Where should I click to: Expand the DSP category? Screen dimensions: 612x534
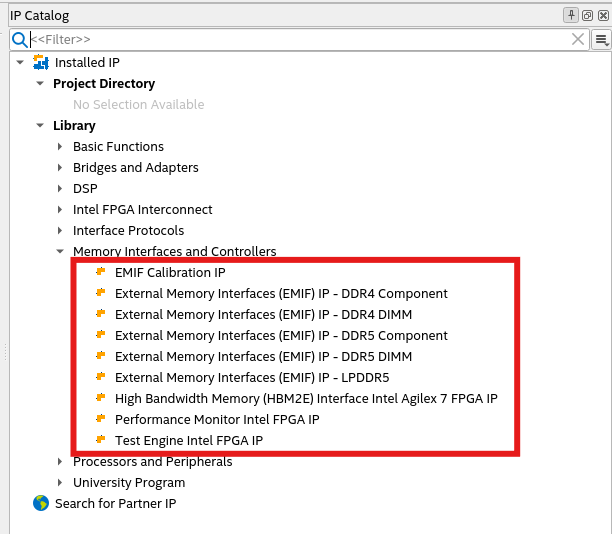[x=60, y=189]
